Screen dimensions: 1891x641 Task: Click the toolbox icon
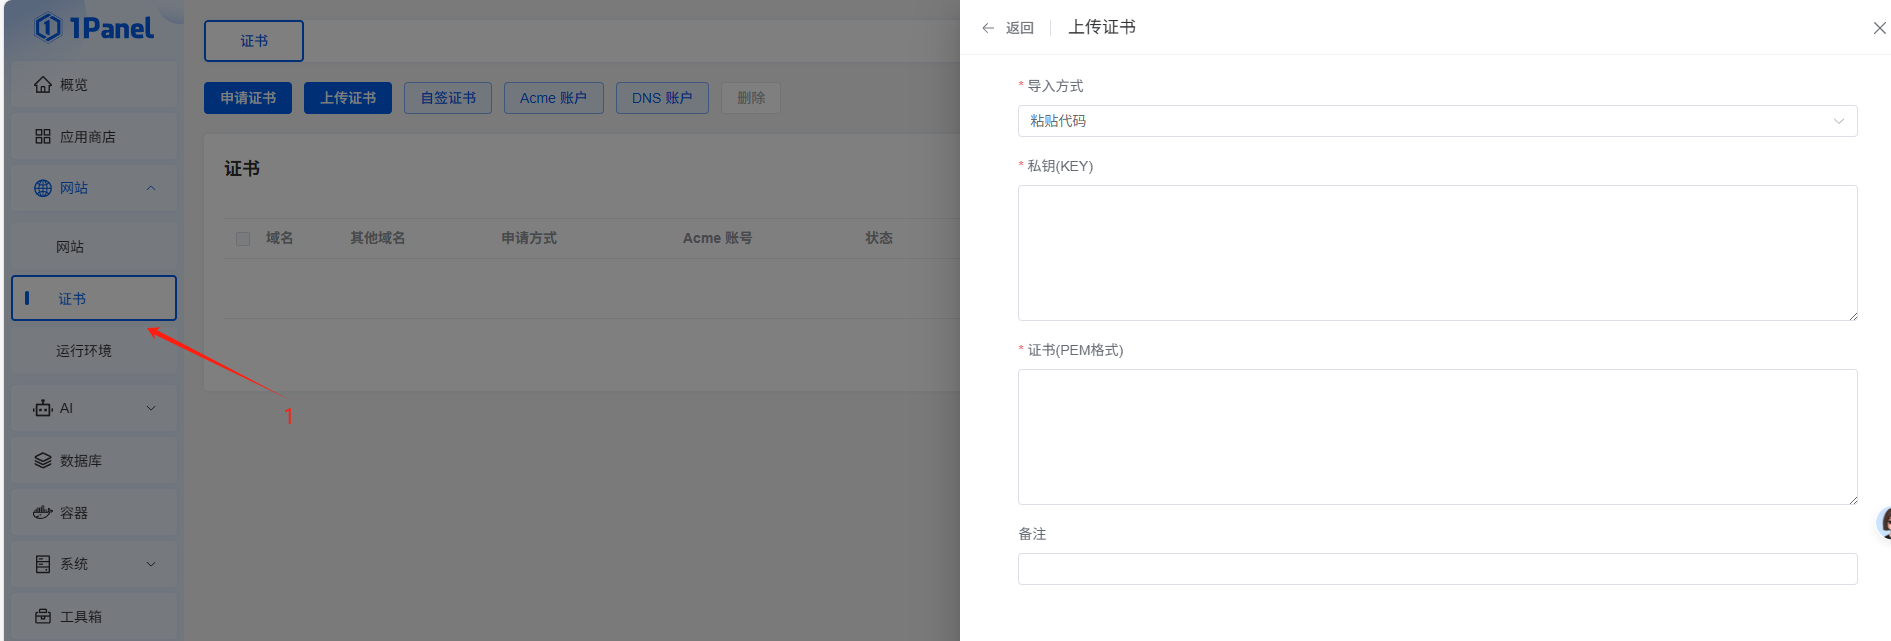pyautogui.click(x=43, y=617)
